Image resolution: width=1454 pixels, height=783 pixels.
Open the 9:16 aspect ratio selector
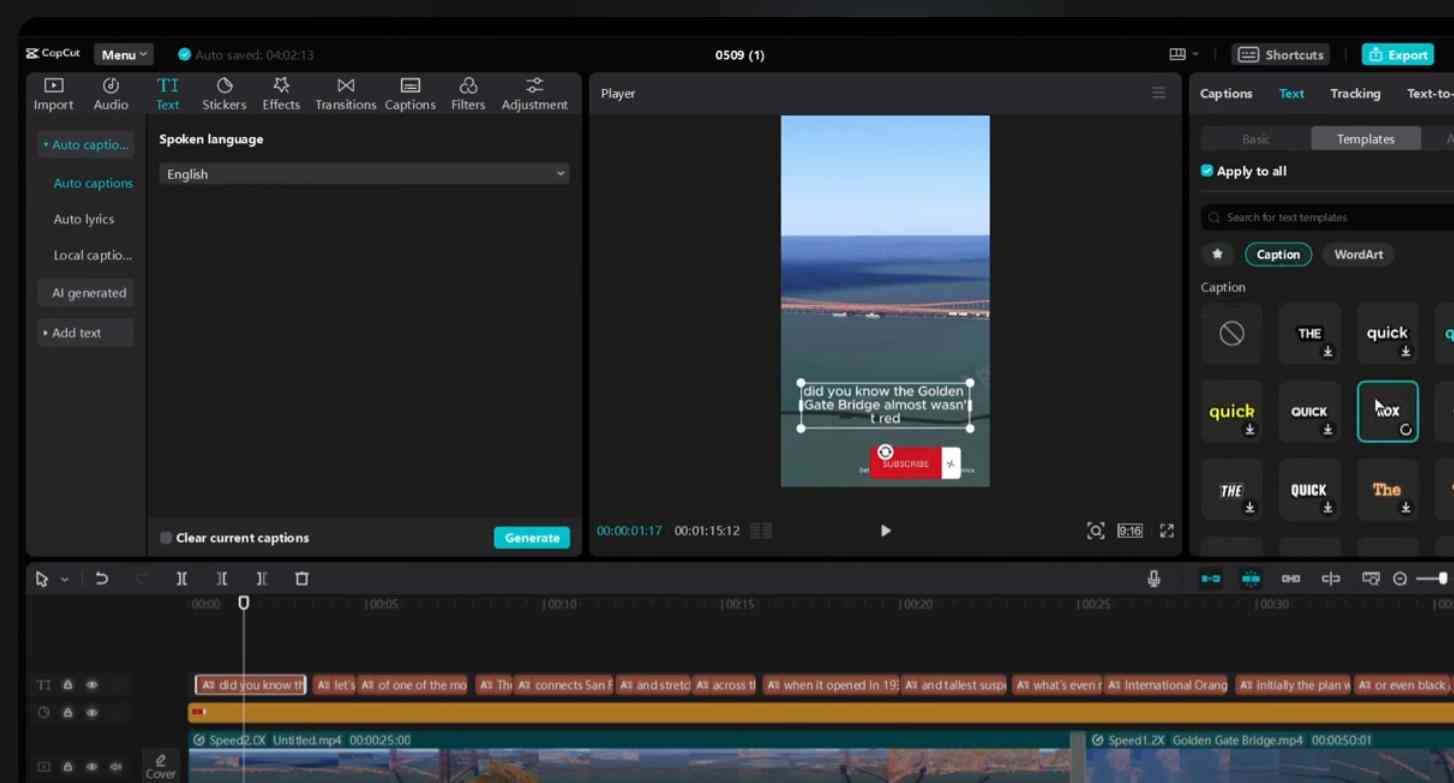pos(1130,531)
